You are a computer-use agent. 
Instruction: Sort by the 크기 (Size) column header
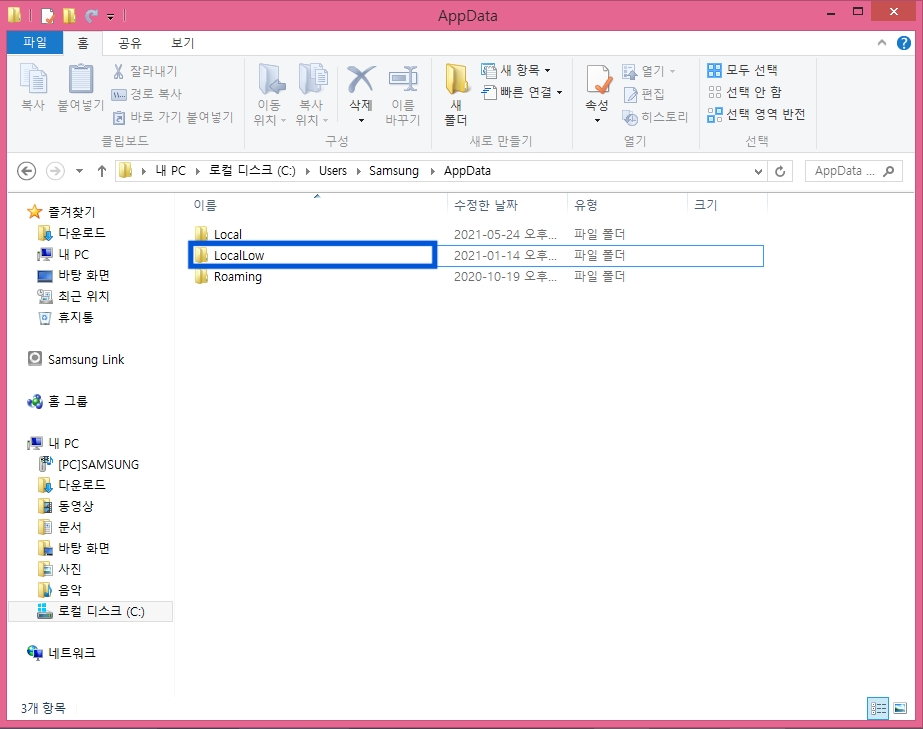705,205
